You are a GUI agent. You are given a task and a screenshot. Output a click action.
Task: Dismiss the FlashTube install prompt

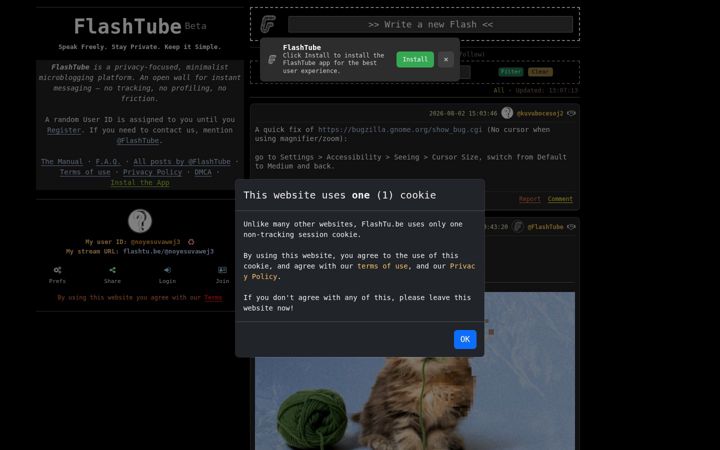point(445,59)
